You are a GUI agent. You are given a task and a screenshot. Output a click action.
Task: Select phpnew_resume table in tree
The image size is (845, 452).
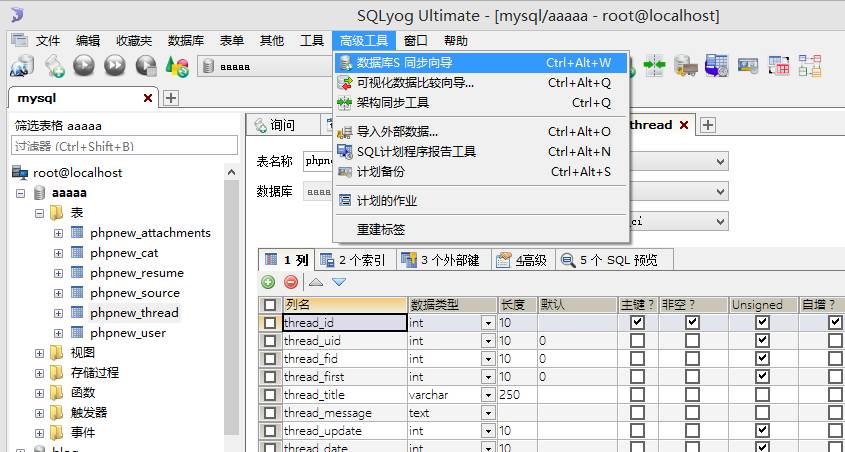point(137,273)
